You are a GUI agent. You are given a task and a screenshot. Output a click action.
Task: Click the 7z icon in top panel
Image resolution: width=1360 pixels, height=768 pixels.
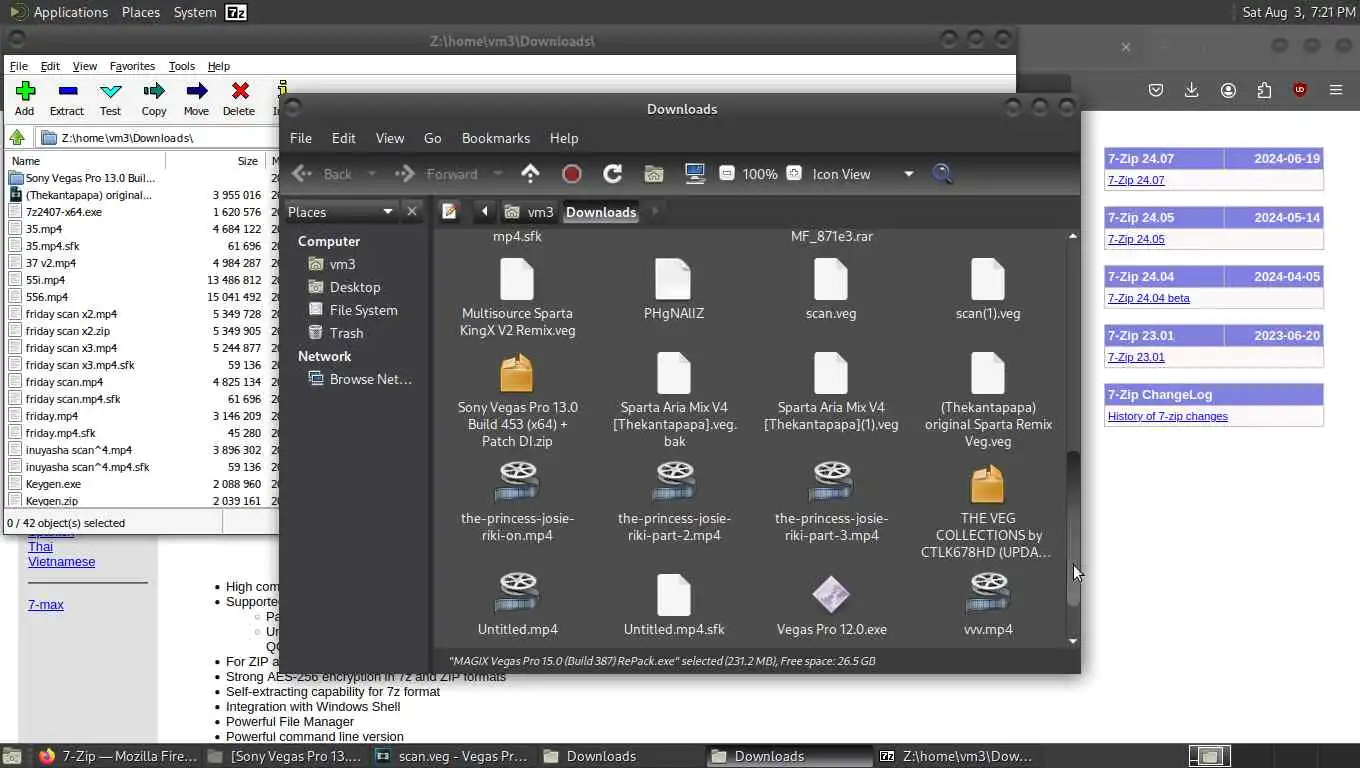tap(236, 12)
